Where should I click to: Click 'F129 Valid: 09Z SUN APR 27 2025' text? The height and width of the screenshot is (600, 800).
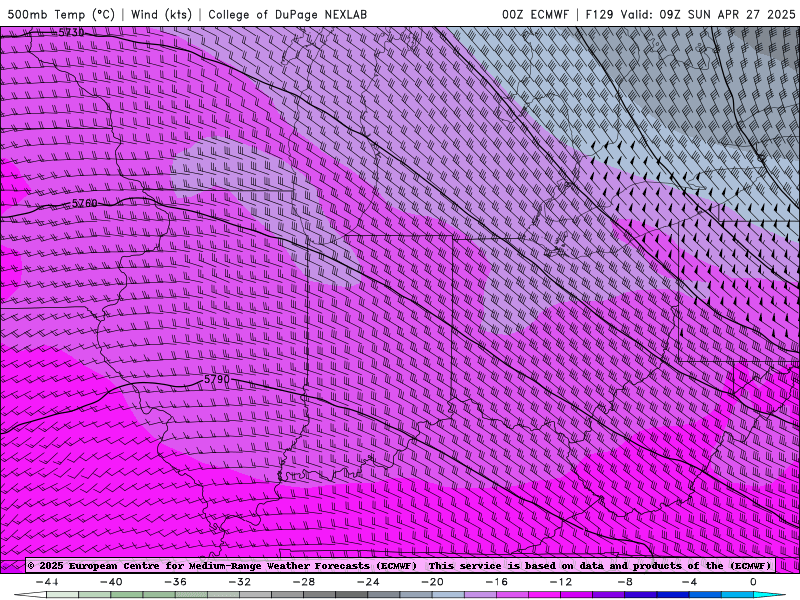690,14
